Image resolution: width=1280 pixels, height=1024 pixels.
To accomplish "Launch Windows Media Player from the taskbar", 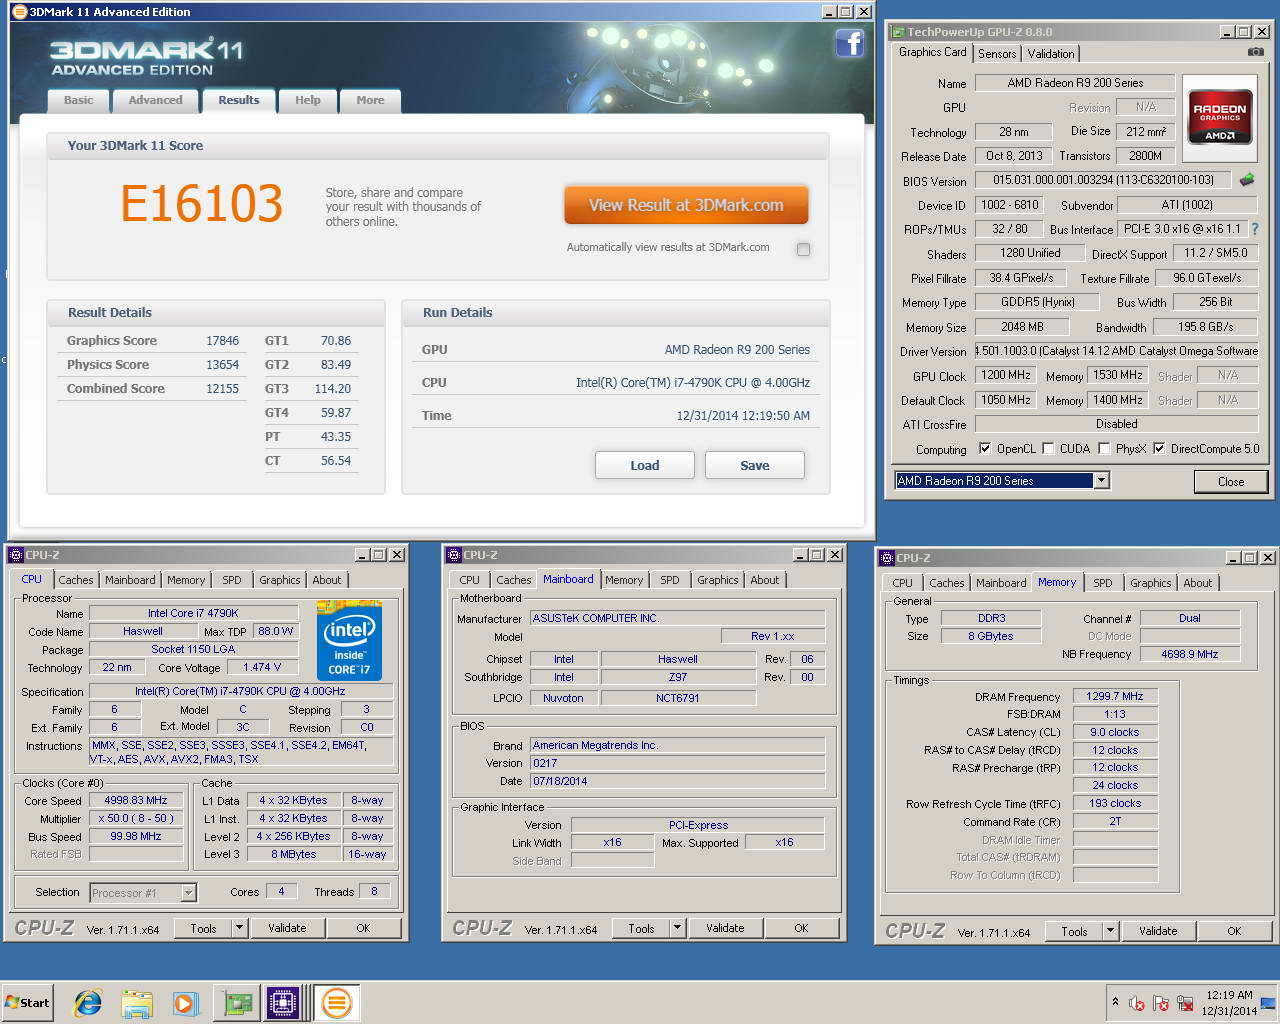I will 185,1003.
